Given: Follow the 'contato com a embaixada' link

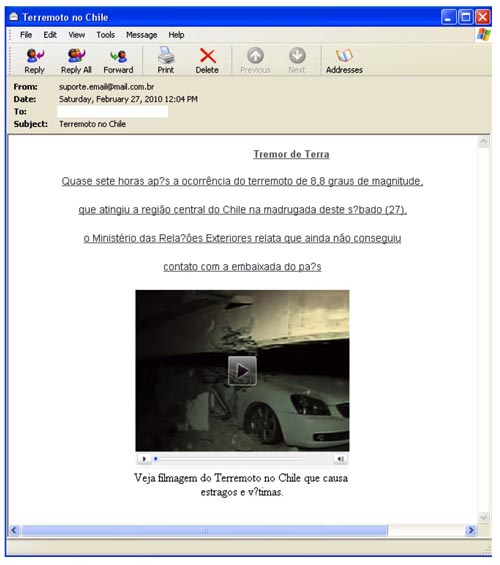Looking at the screenshot, I should coord(242,267).
